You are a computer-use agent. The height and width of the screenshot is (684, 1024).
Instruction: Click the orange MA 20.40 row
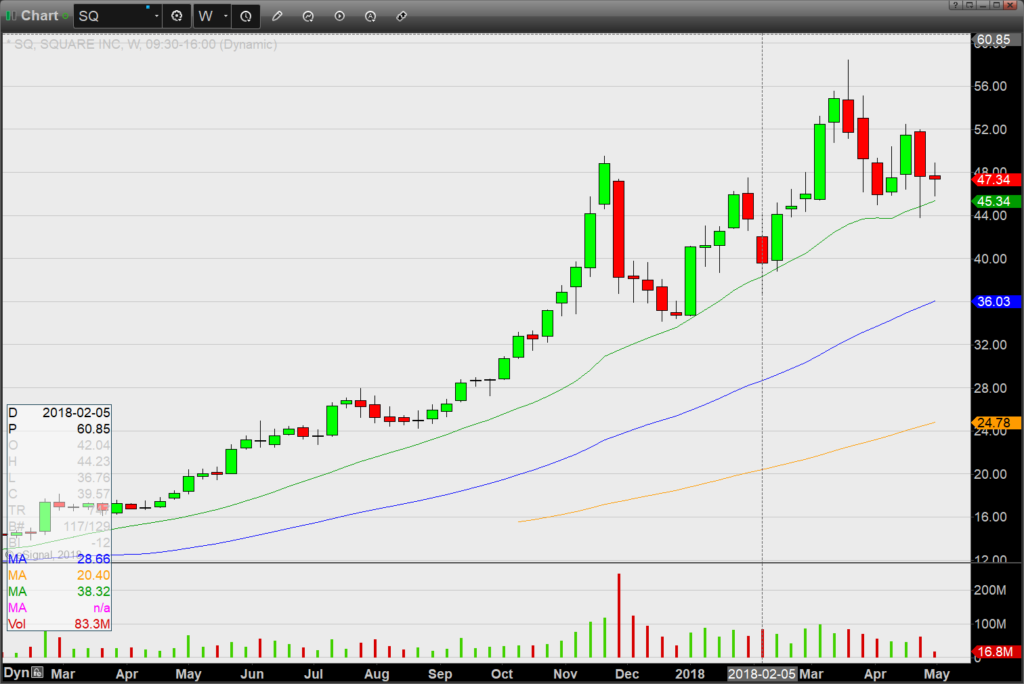coord(59,576)
